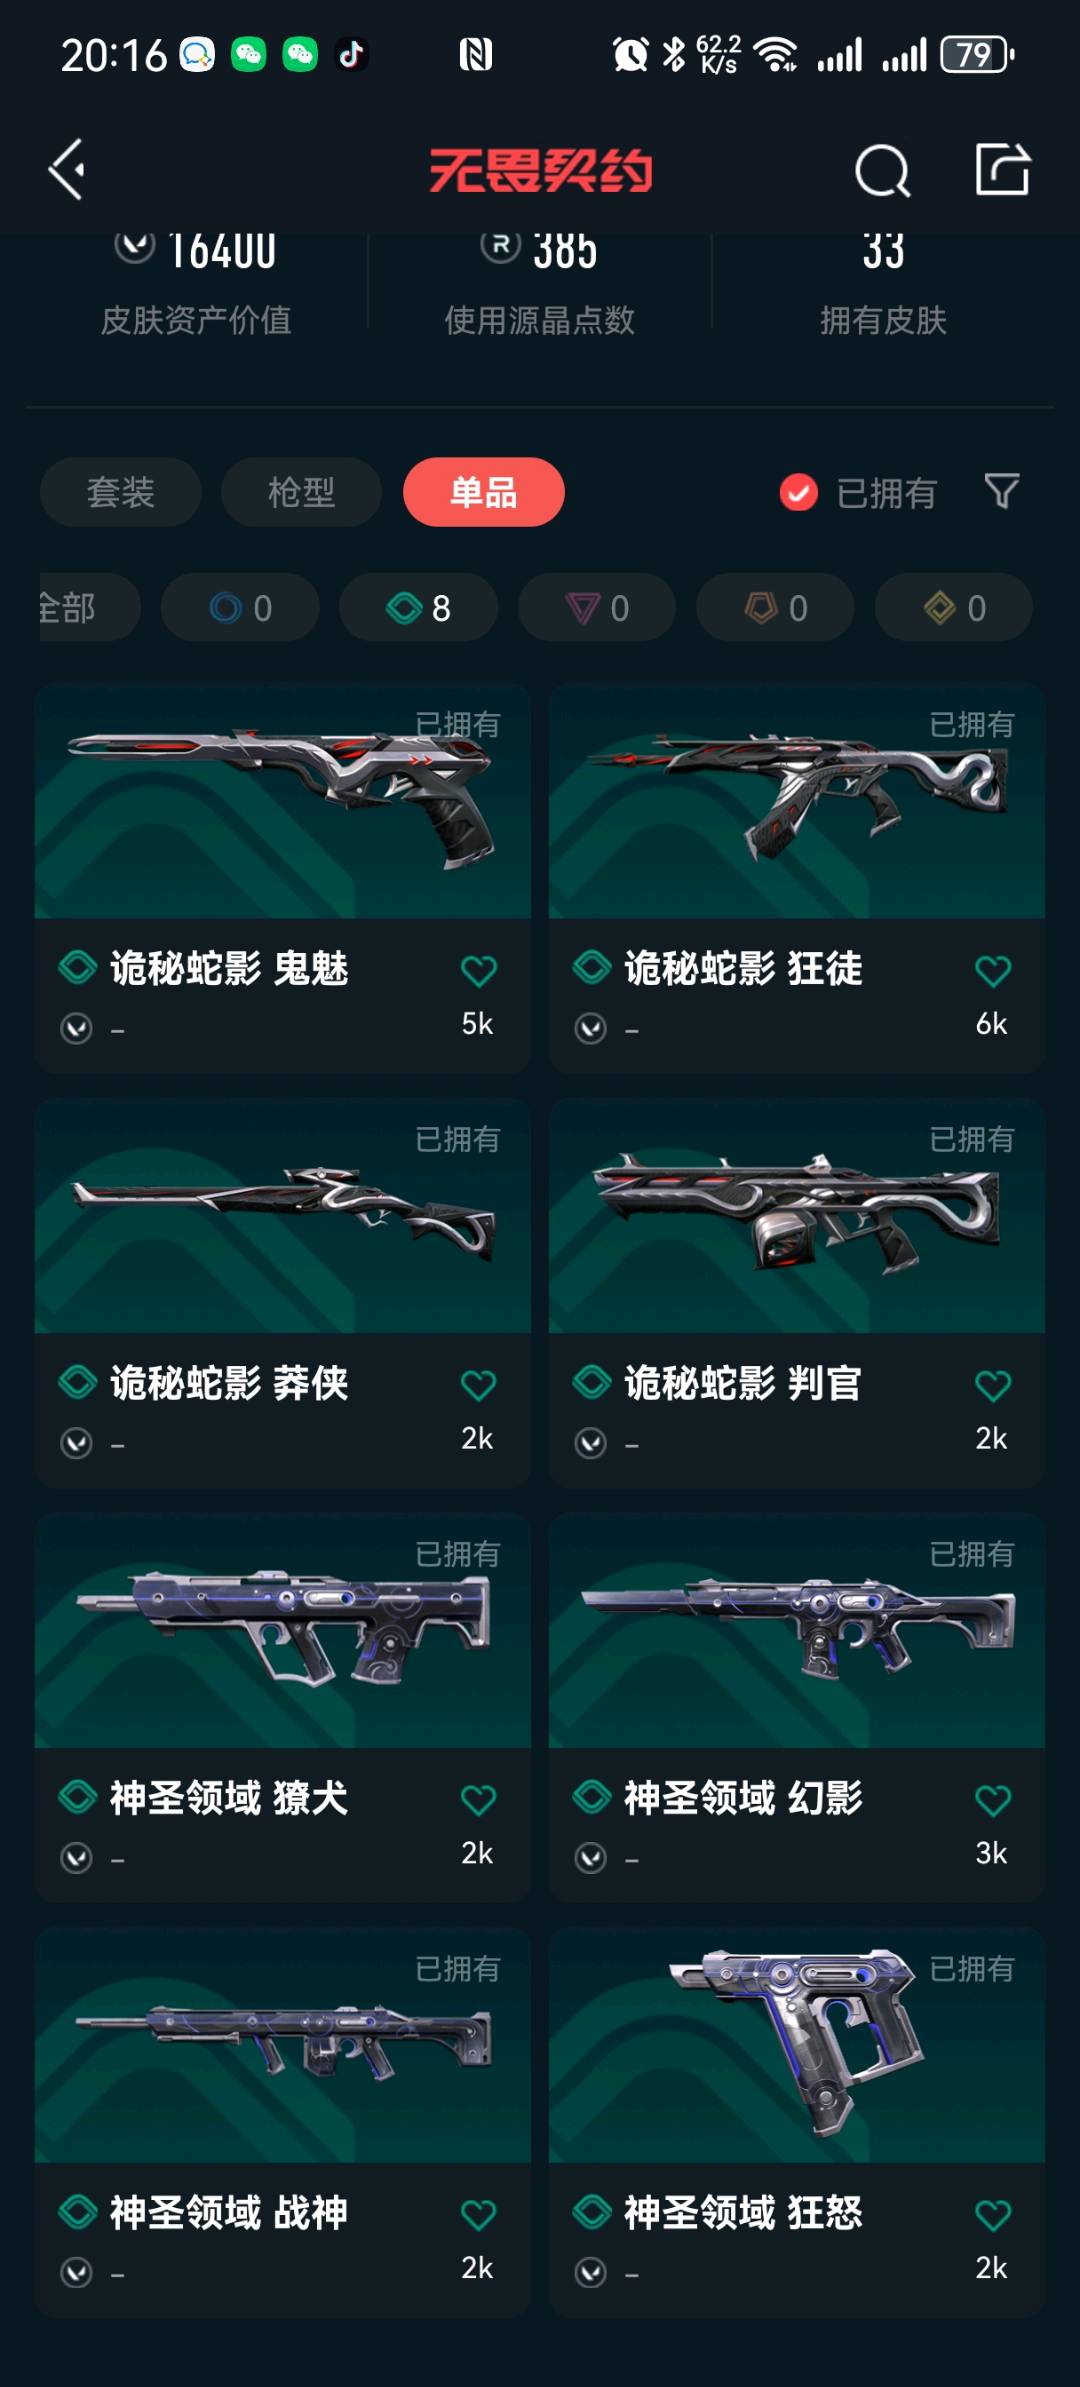The image size is (1080, 2387).
Task: Open the search magnifier icon
Action: [x=882, y=171]
